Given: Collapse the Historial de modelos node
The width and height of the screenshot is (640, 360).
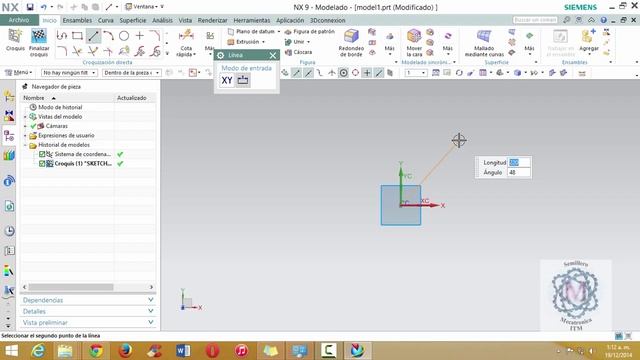Looking at the screenshot, I should tap(25, 145).
